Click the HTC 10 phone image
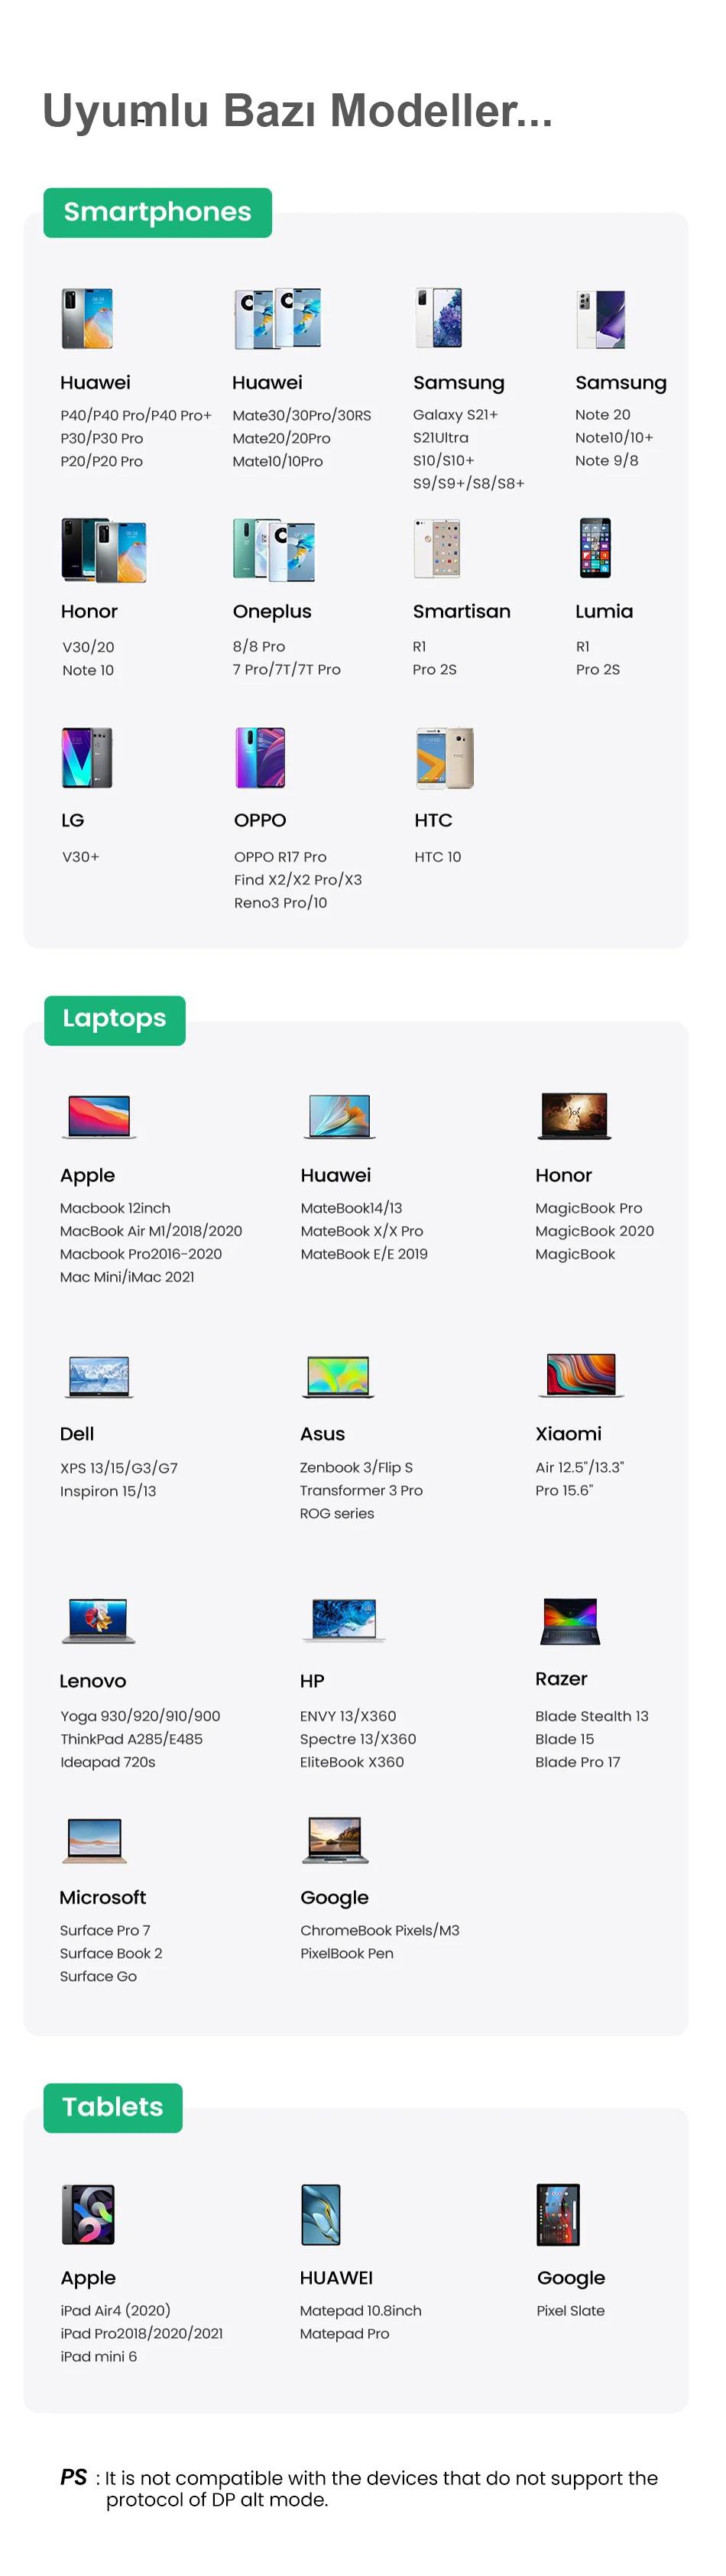The width and height of the screenshot is (726, 2576). tap(444, 758)
